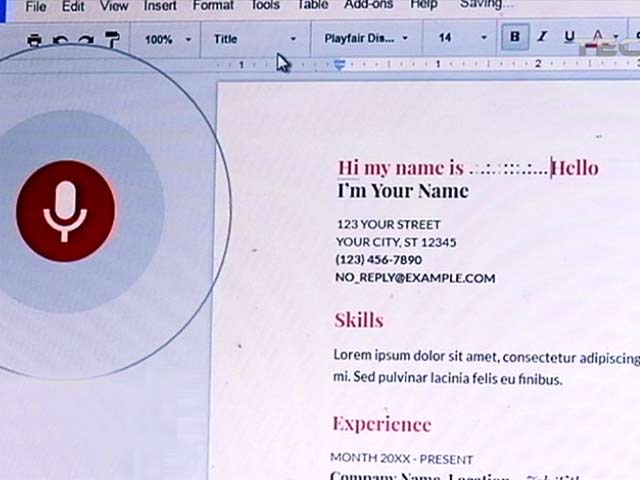The height and width of the screenshot is (480, 640).
Task: Click the NO_REPLY@EXAMPLE.COM email text
Action: coord(415,278)
